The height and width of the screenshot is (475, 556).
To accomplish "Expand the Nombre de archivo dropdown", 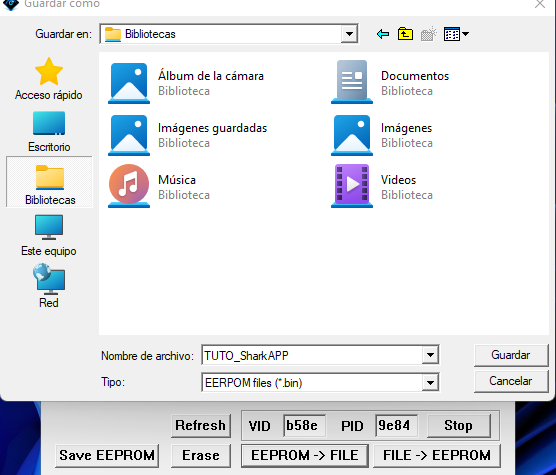I will pyautogui.click(x=430, y=355).
